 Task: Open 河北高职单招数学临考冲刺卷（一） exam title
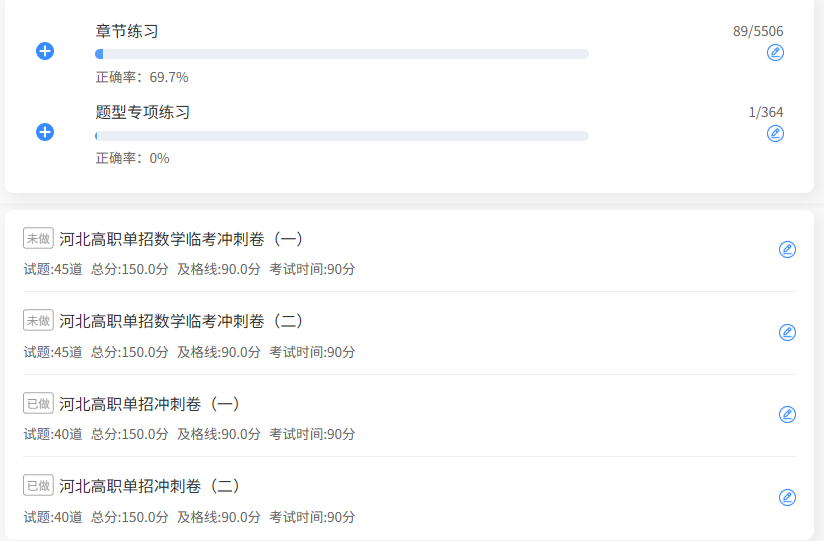(181, 239)
